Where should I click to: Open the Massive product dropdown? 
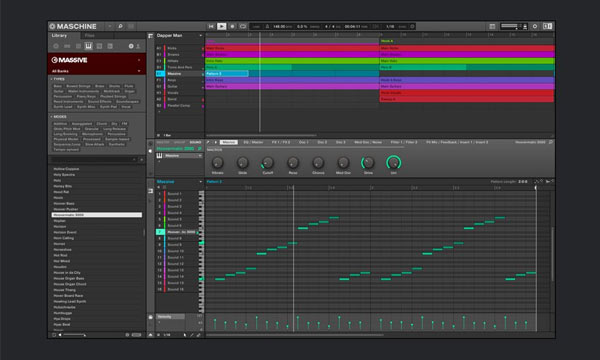pyautogui.click(x=139, y=60)
